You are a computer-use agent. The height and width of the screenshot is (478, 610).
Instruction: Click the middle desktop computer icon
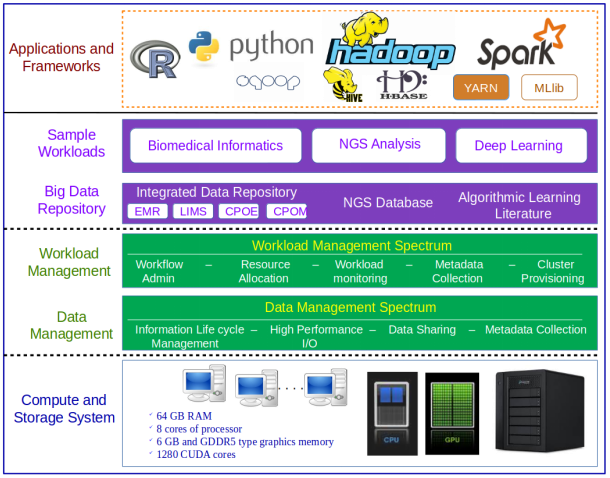(256, 388)
